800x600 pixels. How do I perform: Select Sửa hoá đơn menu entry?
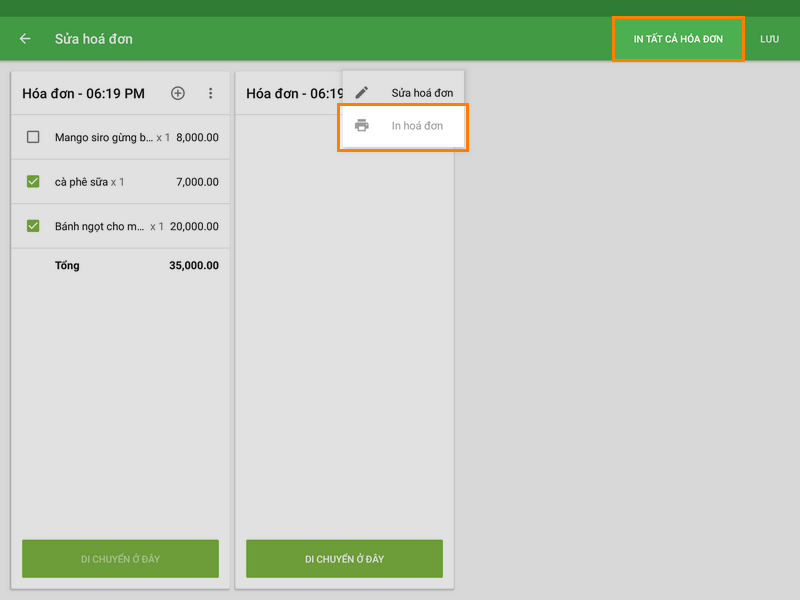pos(403,92)
